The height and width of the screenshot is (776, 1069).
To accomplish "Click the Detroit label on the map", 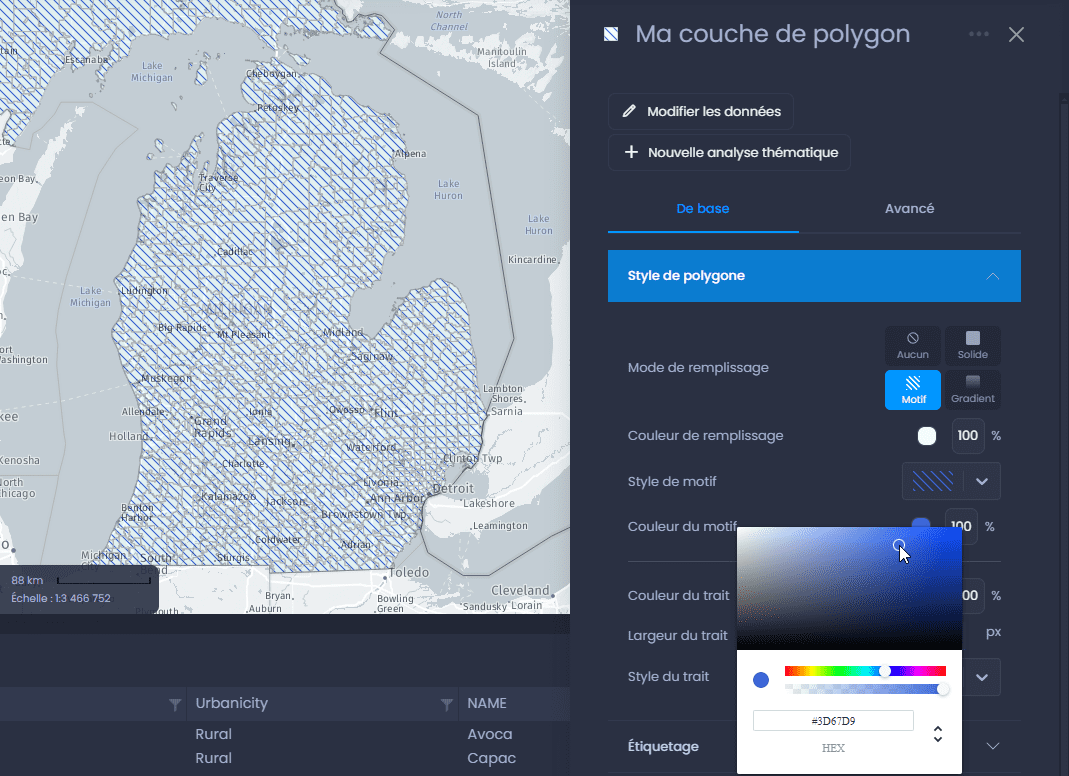I will click(x=453, y=488).
